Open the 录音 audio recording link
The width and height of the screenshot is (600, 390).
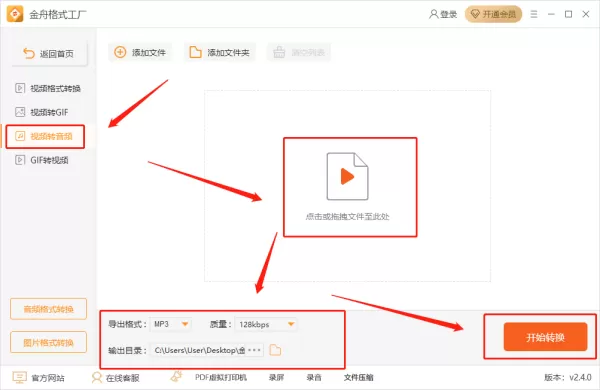point(314,378)
